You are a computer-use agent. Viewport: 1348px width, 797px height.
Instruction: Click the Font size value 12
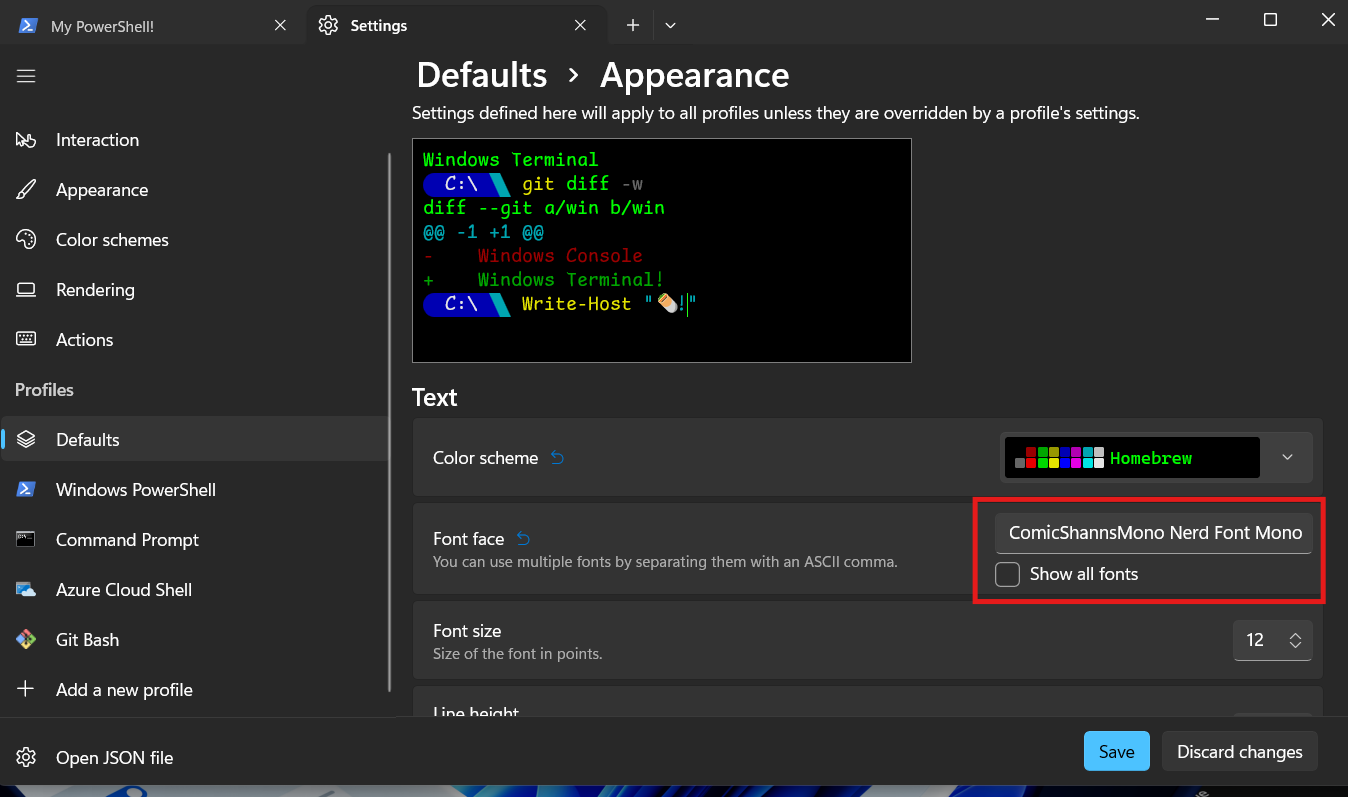coord(1256,640)
